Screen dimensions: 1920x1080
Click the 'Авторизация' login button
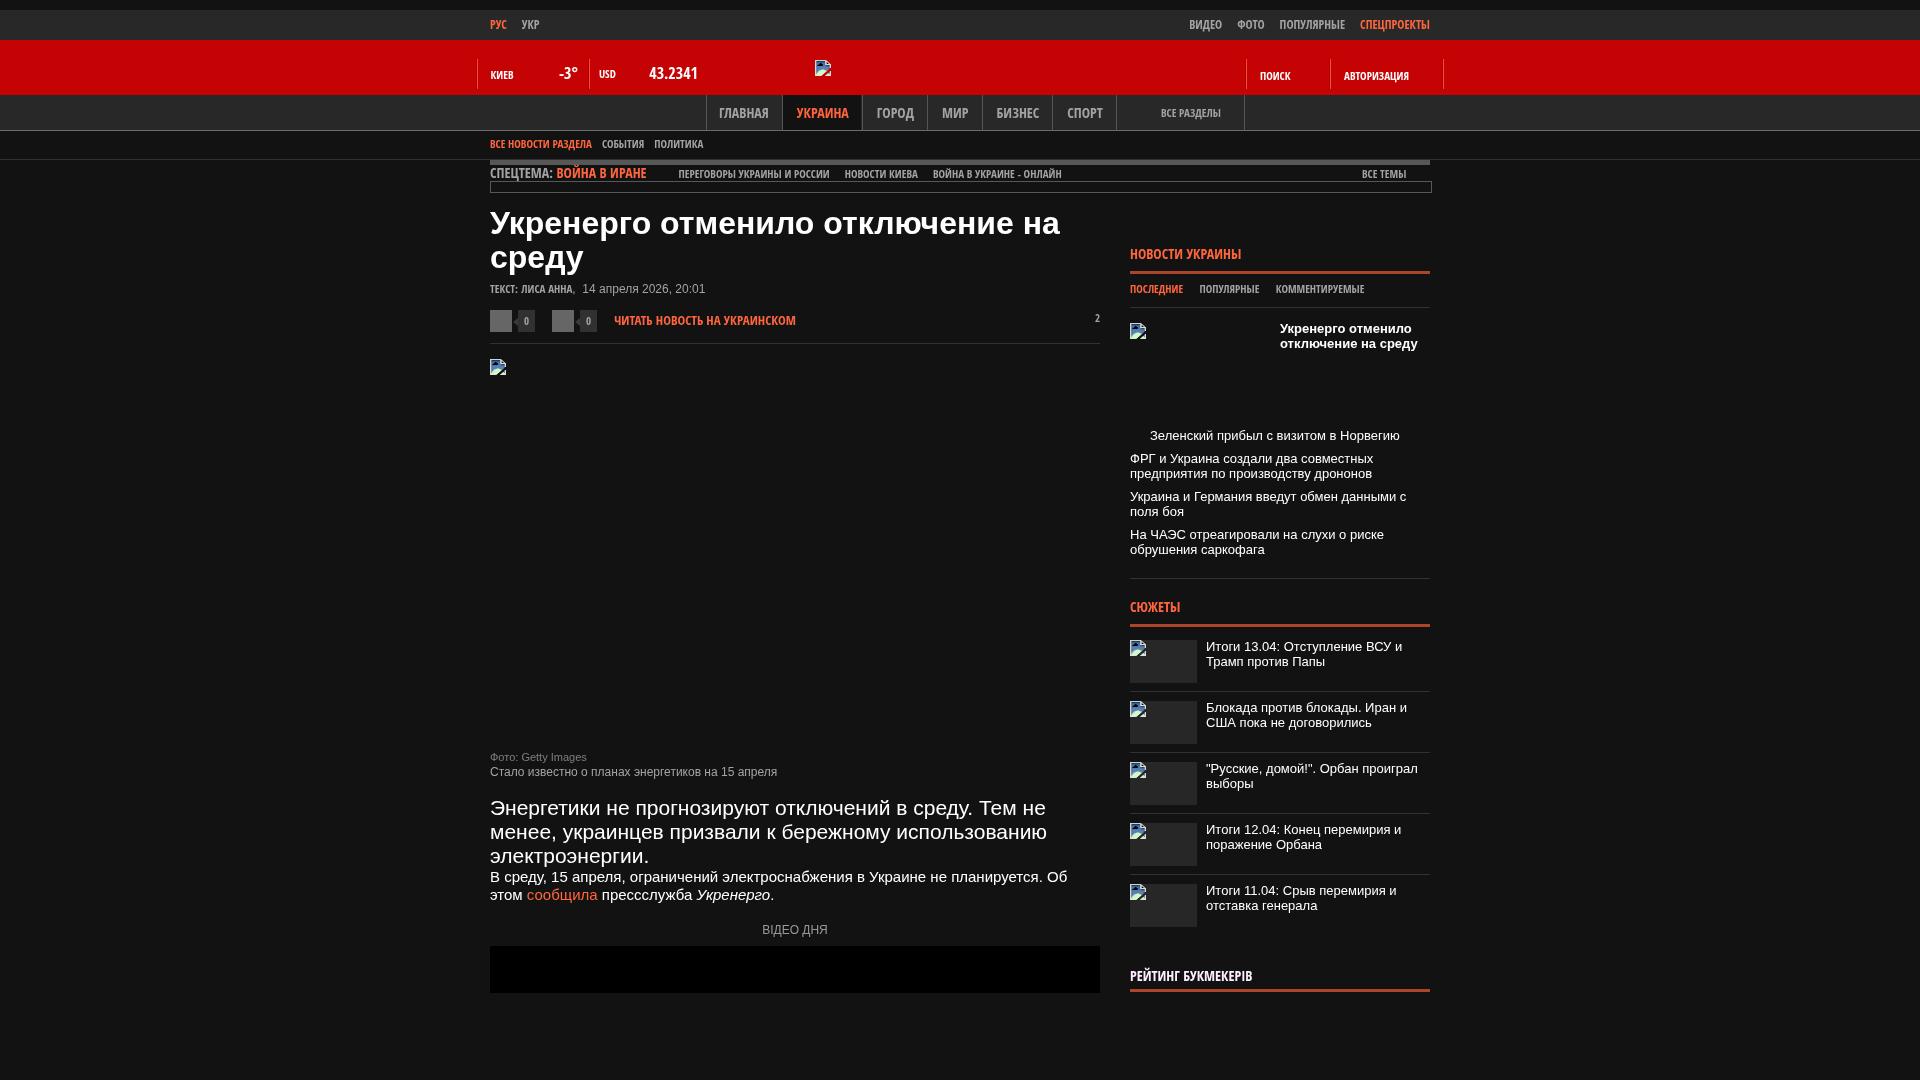1376,76
